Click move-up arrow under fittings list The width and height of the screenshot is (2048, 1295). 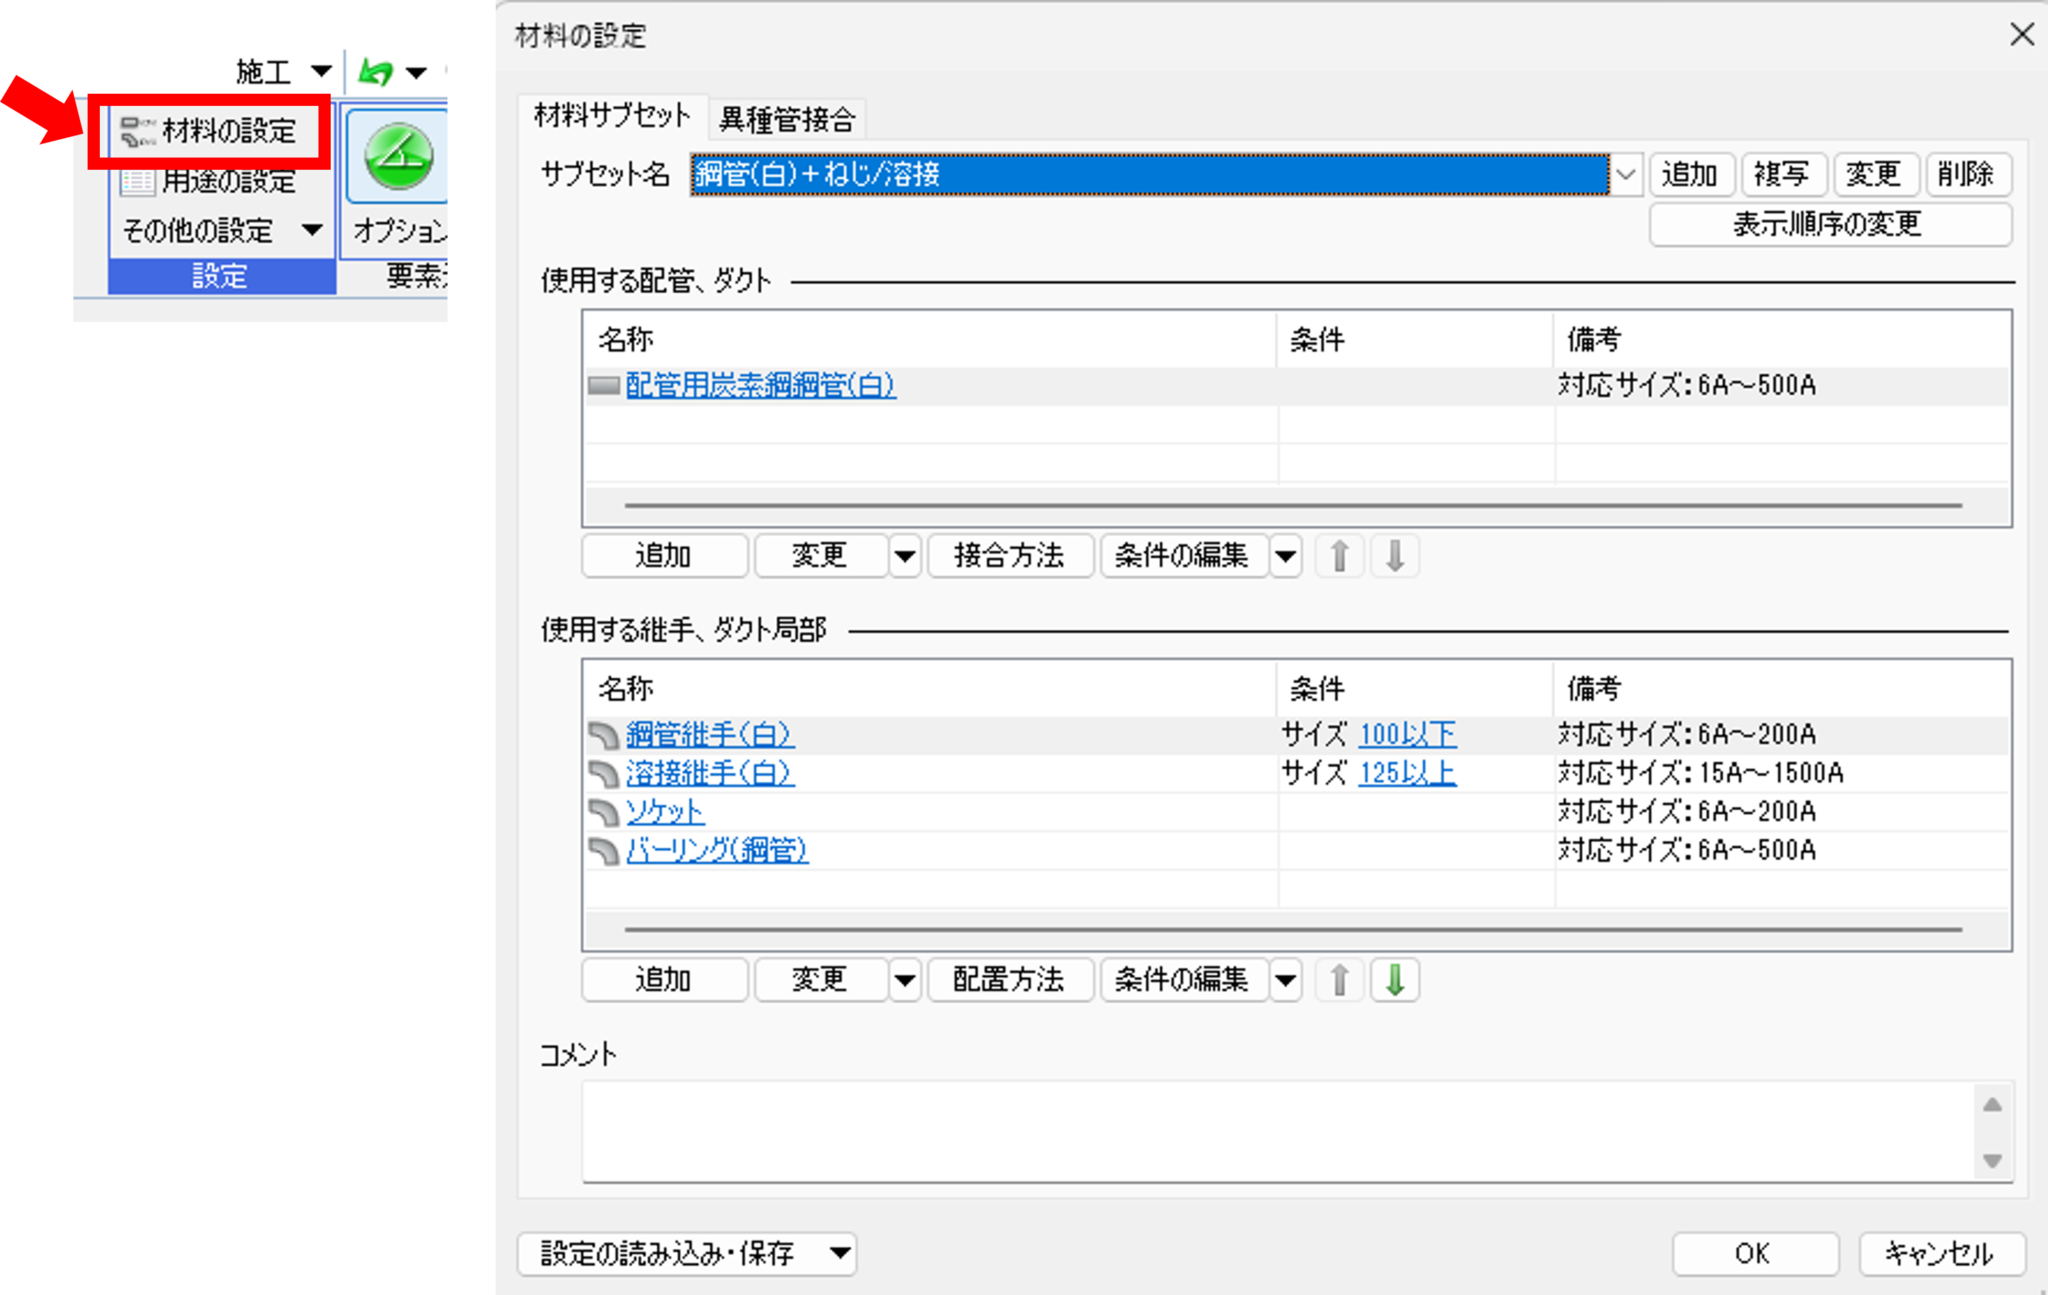[1340, 980]
